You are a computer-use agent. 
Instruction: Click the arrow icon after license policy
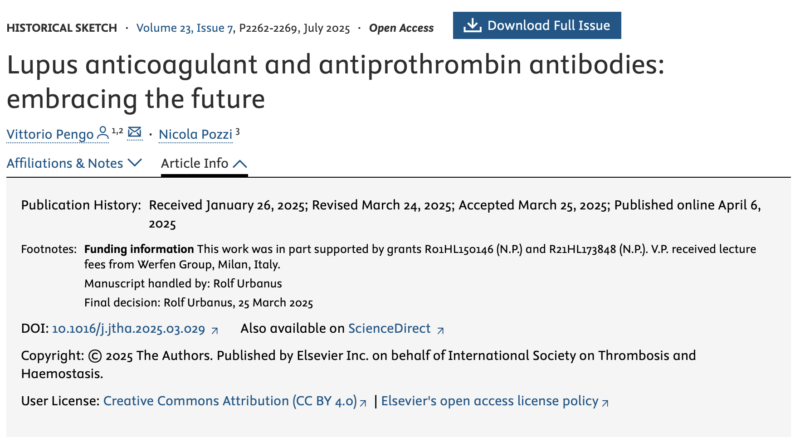pos(604,401)
